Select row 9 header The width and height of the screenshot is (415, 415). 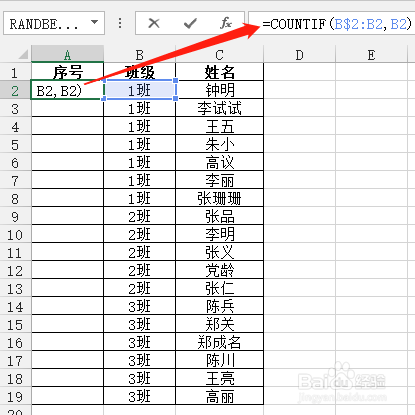[x=15, y=216]
